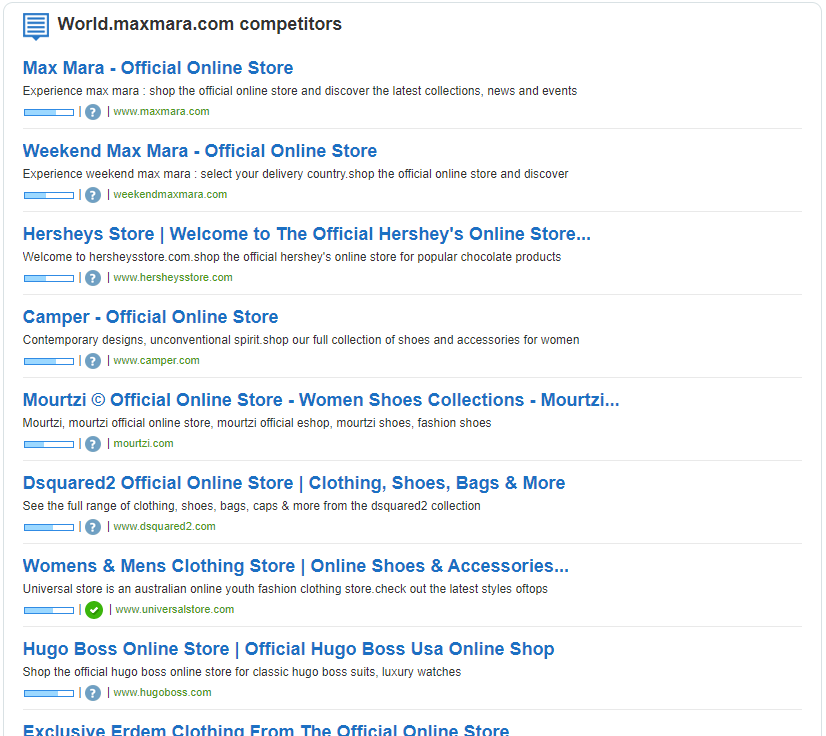Screen dimensions: 826x736
Task: Visit the www.hugoboss.com green URL
Action: (x=162, y=692)
